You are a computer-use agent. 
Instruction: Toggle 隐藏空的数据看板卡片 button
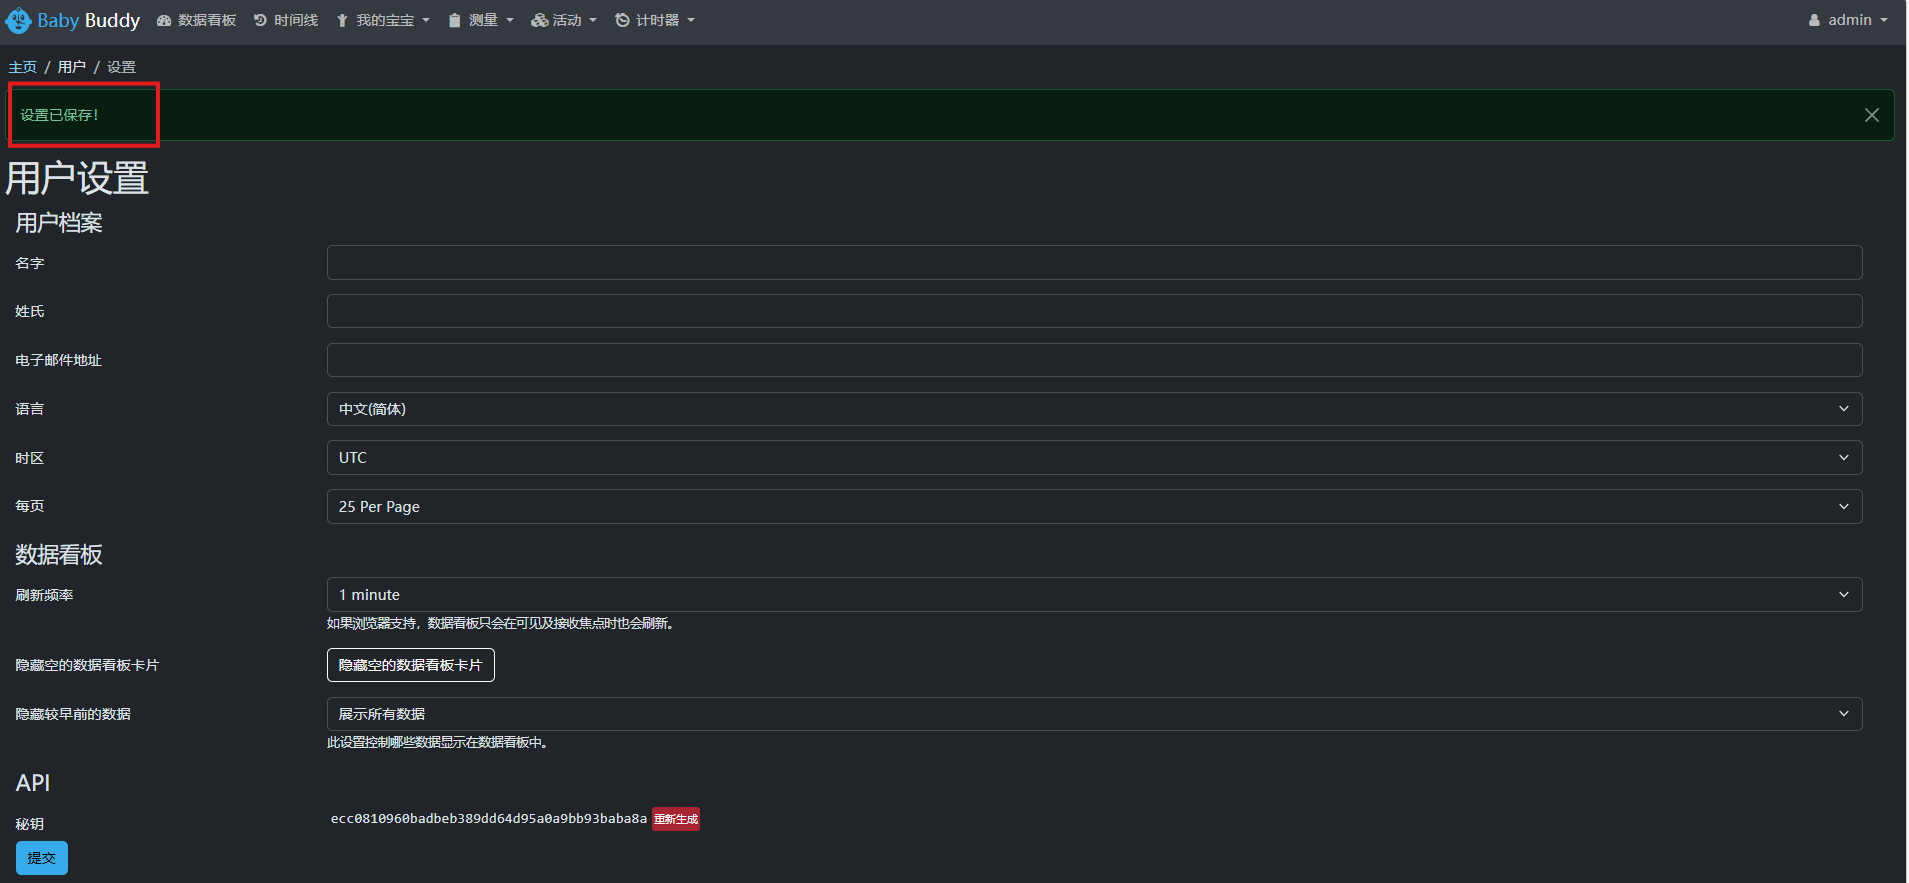[410, 665]
